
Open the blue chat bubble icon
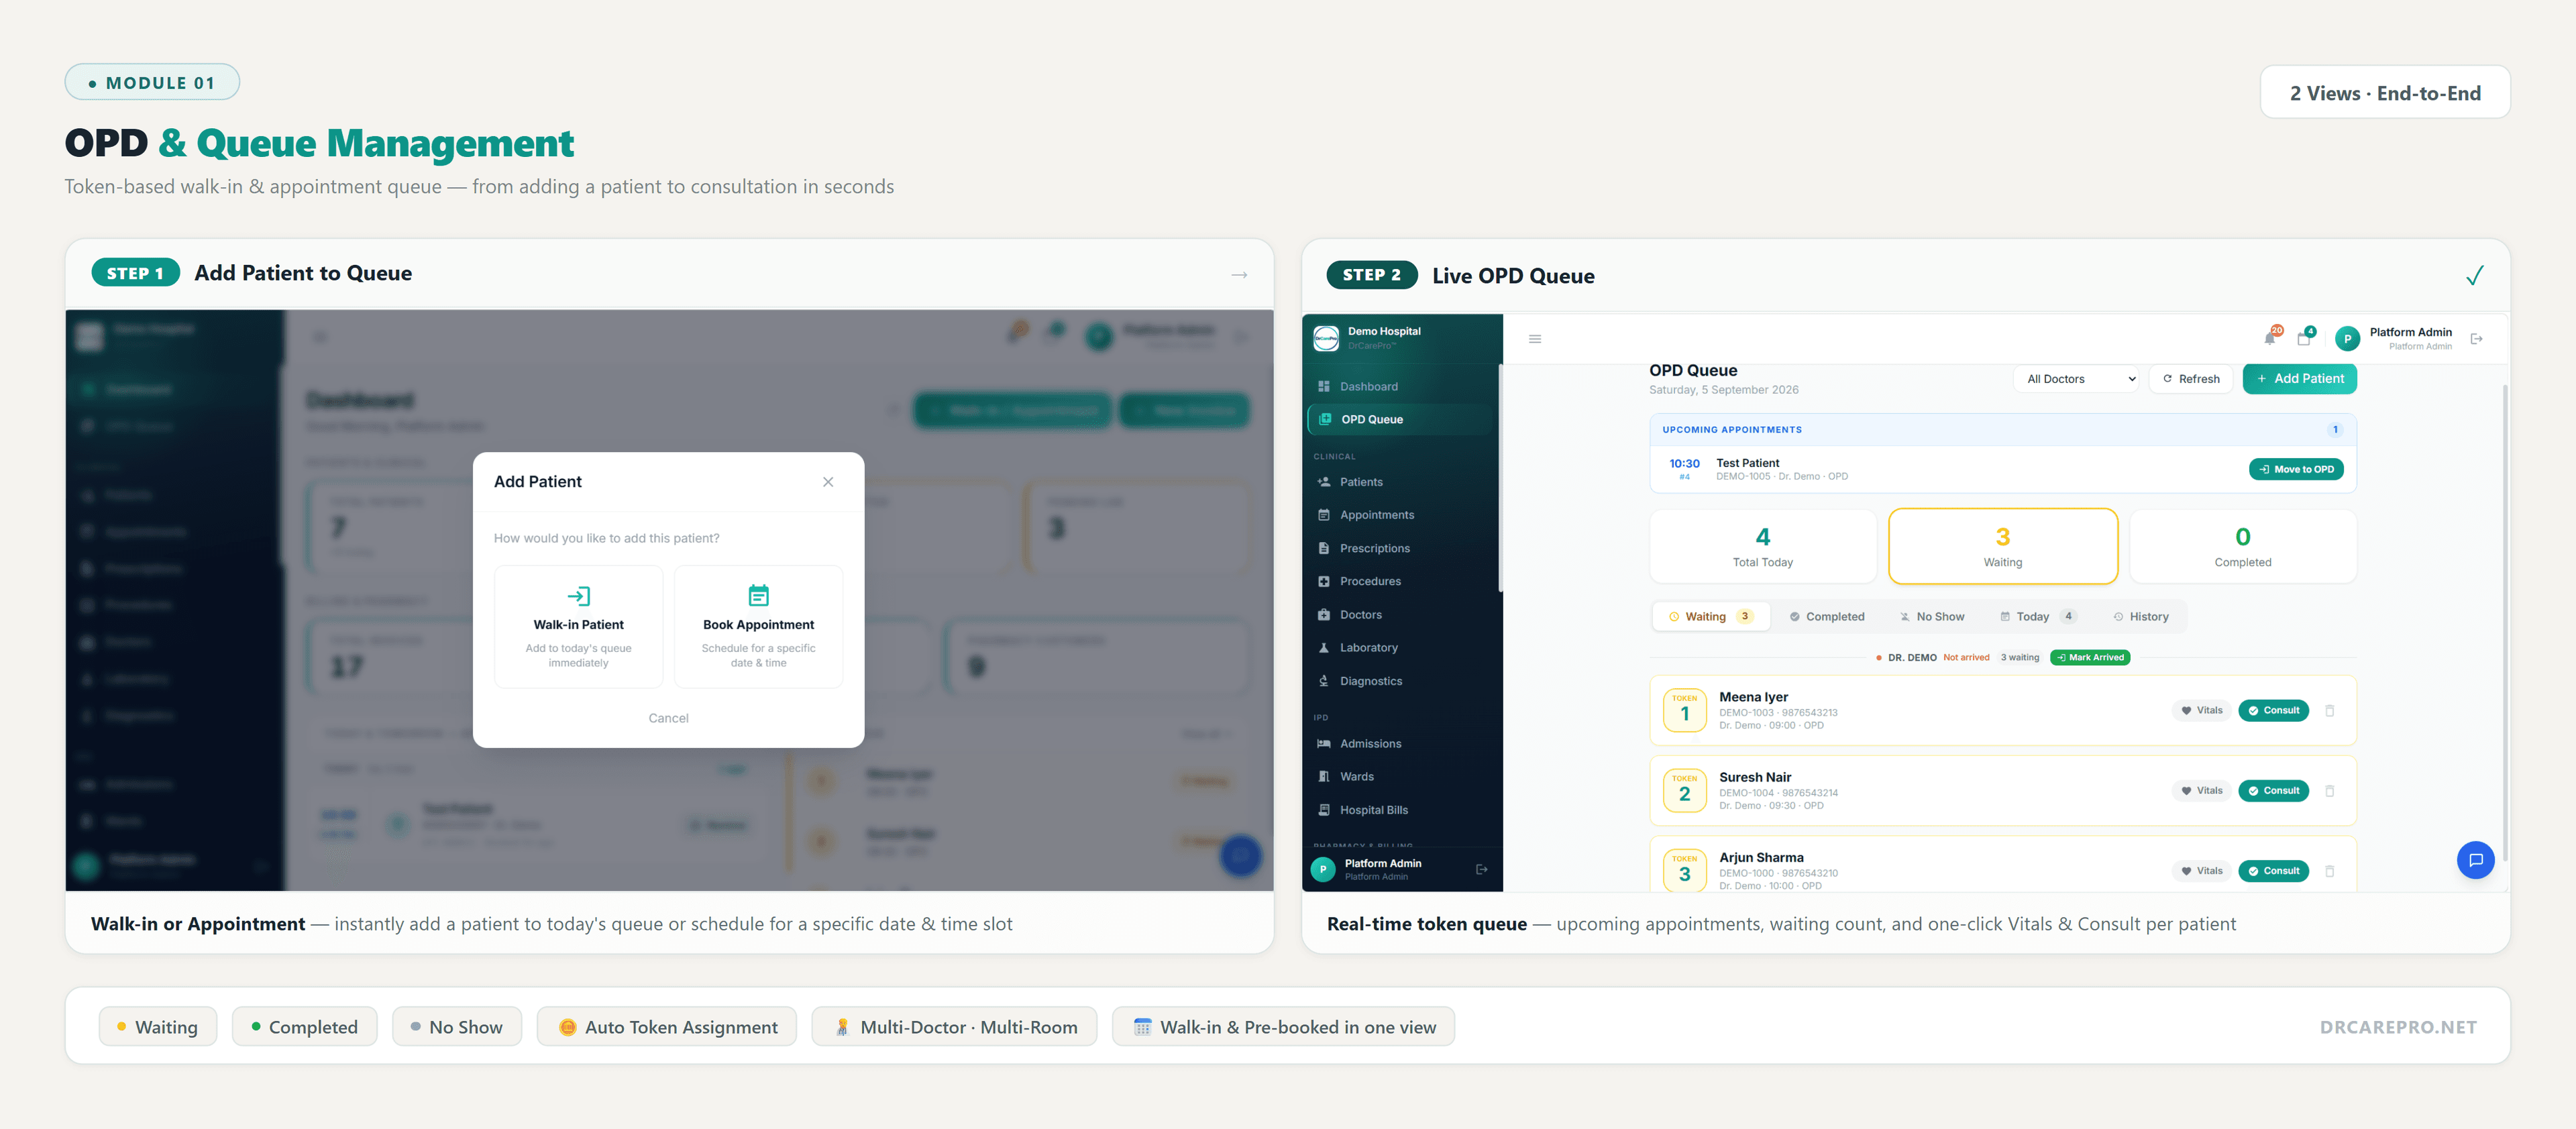tap(2475, 859)
